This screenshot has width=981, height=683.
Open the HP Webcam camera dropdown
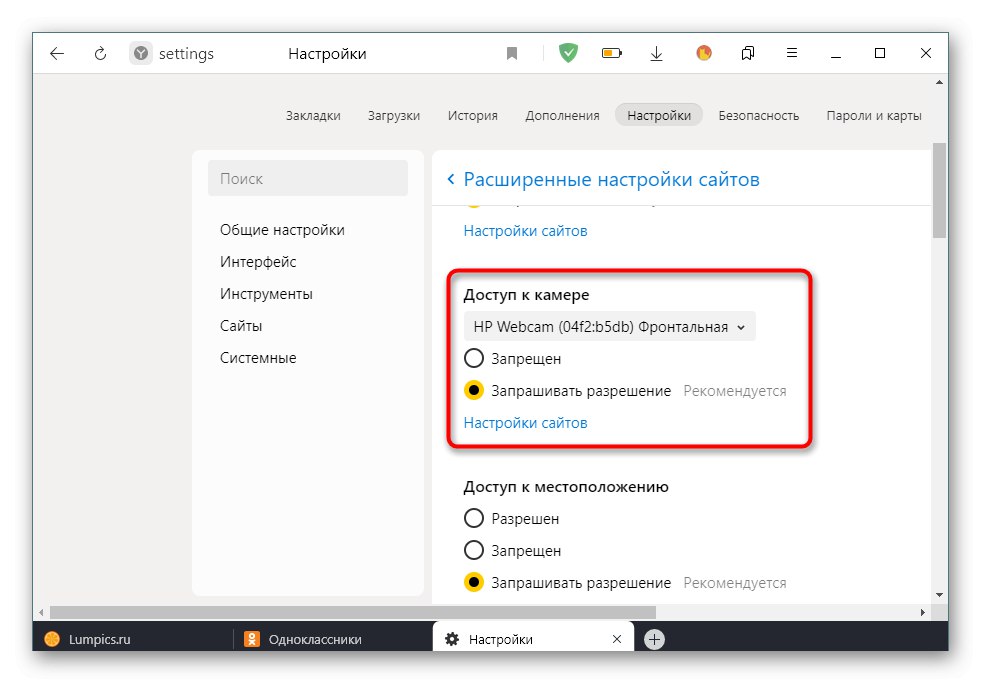[x=609, y=326]
